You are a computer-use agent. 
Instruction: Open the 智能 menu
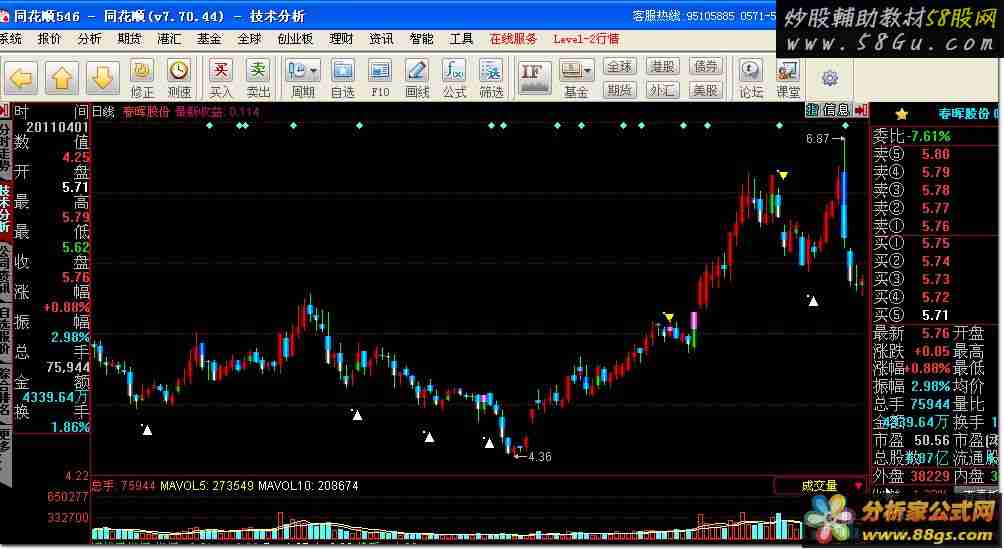tap(421, 39)
